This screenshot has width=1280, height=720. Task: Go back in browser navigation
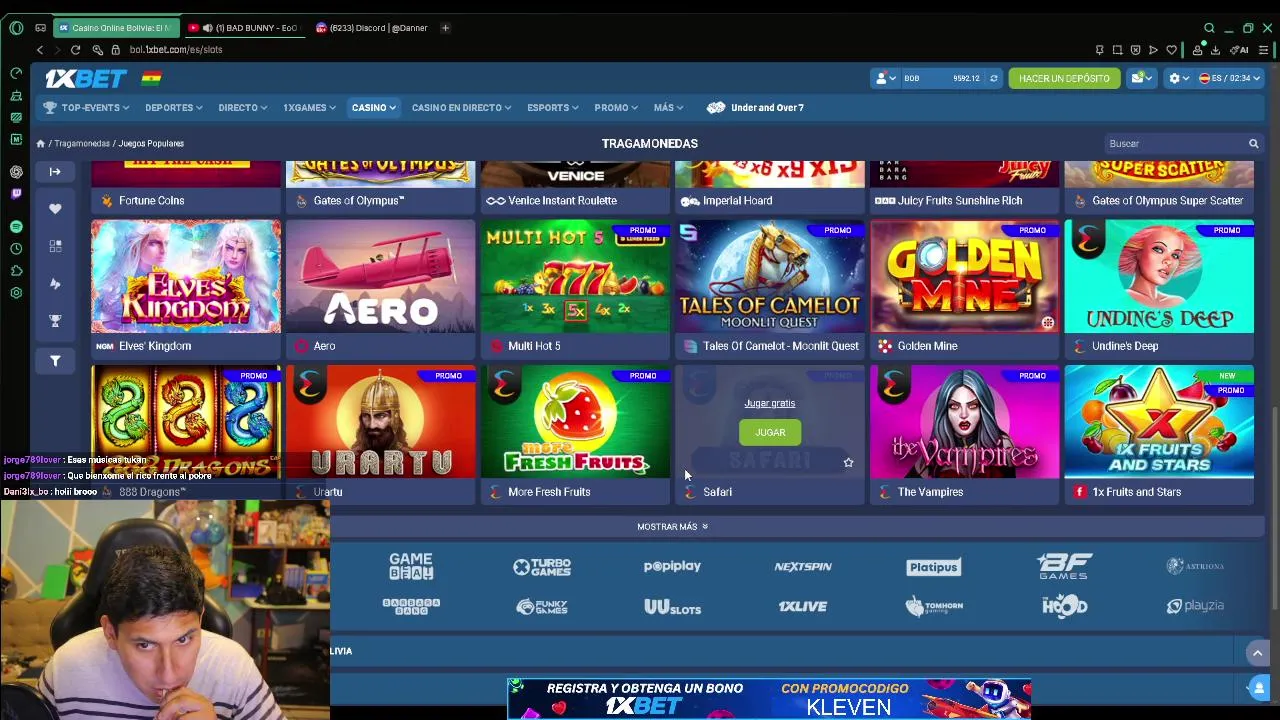(x=40, y=50)
